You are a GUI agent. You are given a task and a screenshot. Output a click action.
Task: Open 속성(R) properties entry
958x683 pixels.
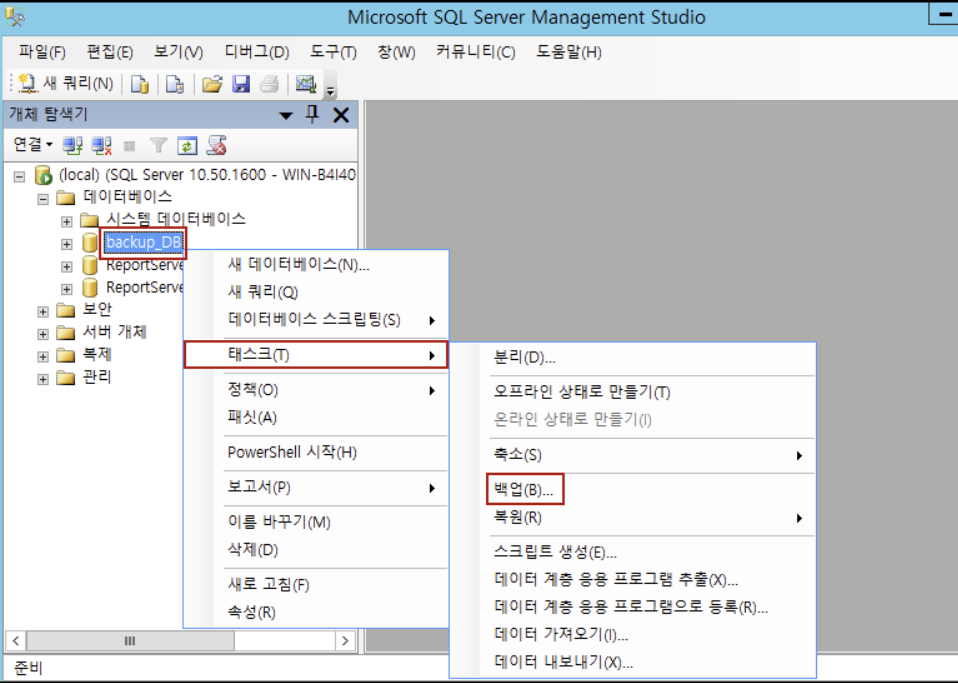coord(316,612)
